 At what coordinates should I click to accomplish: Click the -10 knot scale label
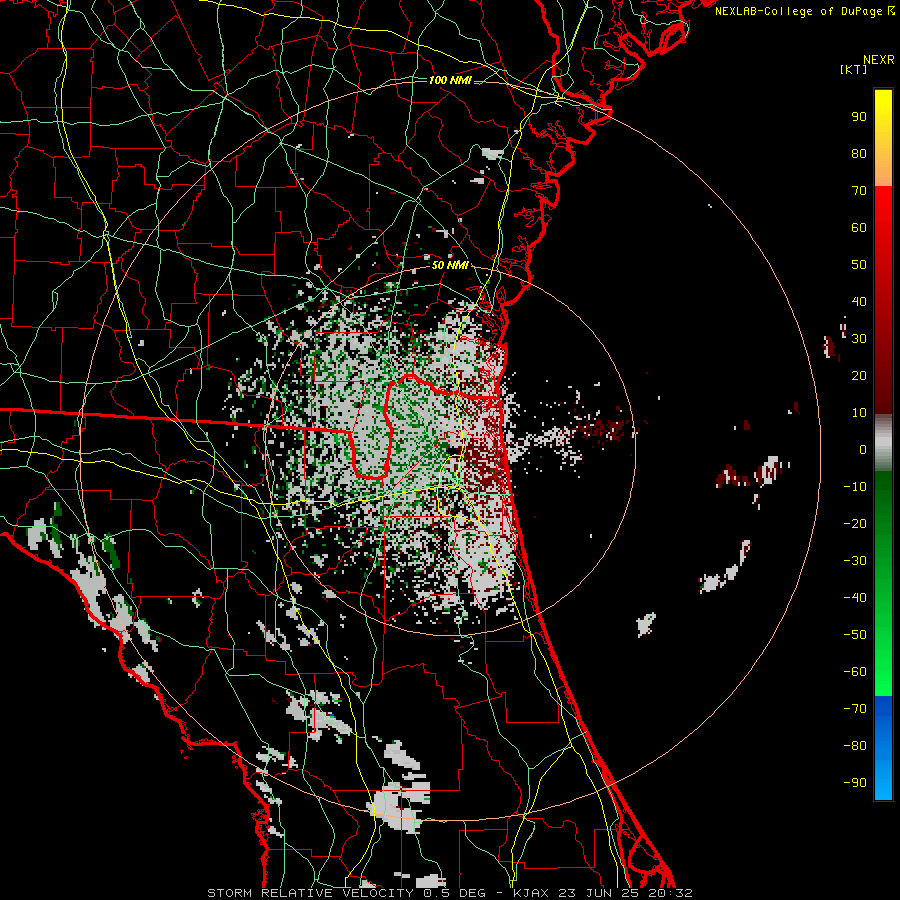coord(855,487)
